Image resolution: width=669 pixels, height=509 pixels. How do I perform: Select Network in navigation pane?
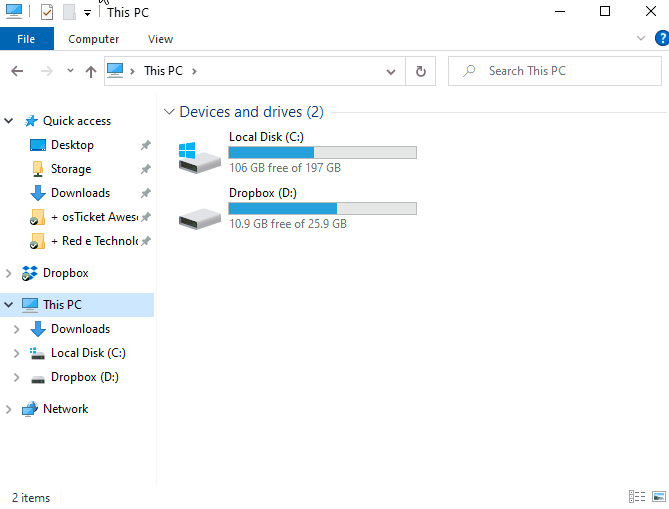click(x=65, y=409)
